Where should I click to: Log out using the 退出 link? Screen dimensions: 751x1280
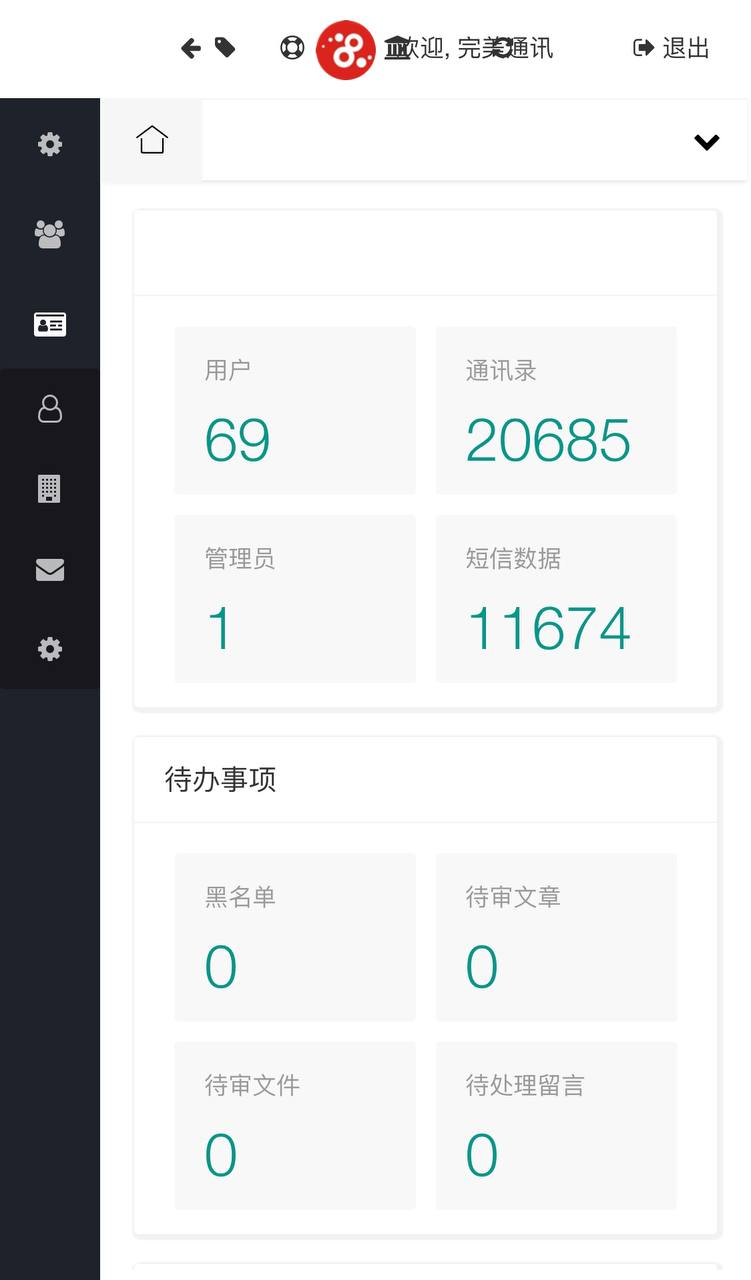click(672, 48)
